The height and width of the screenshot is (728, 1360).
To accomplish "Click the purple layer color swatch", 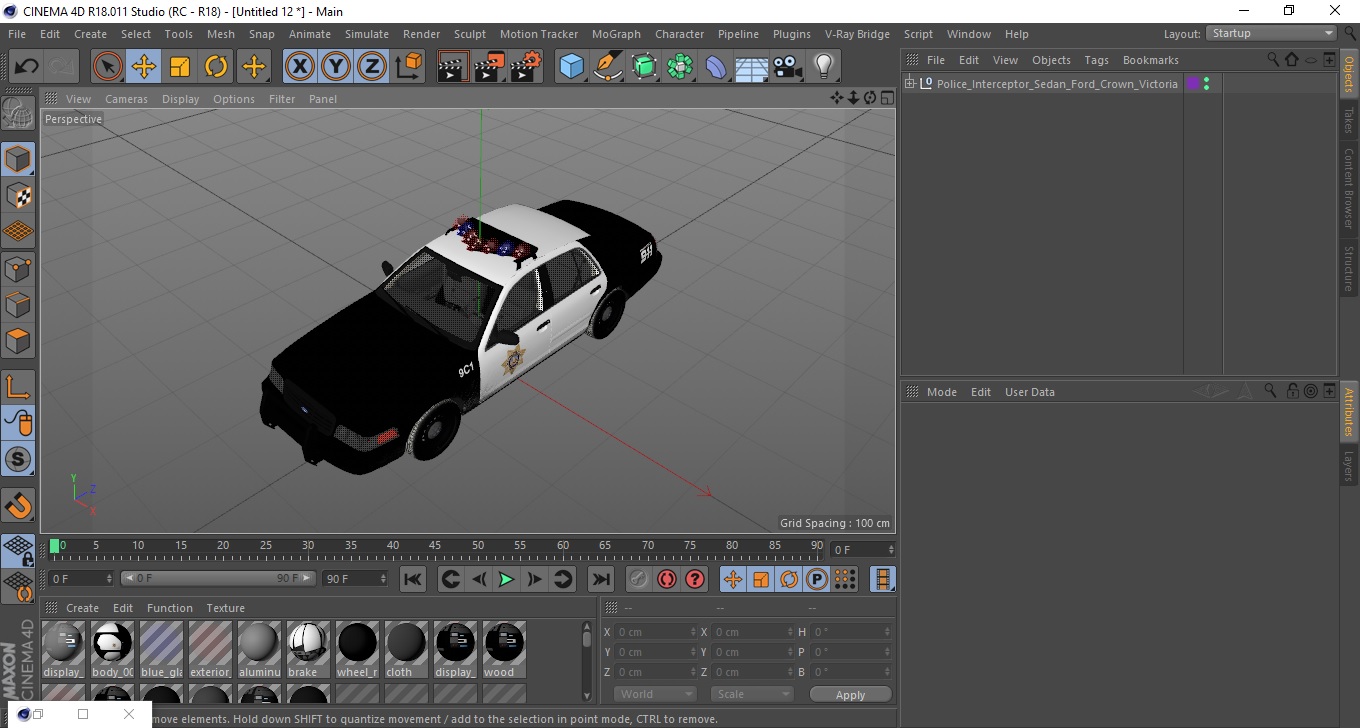I will [x=1193, y=84].
